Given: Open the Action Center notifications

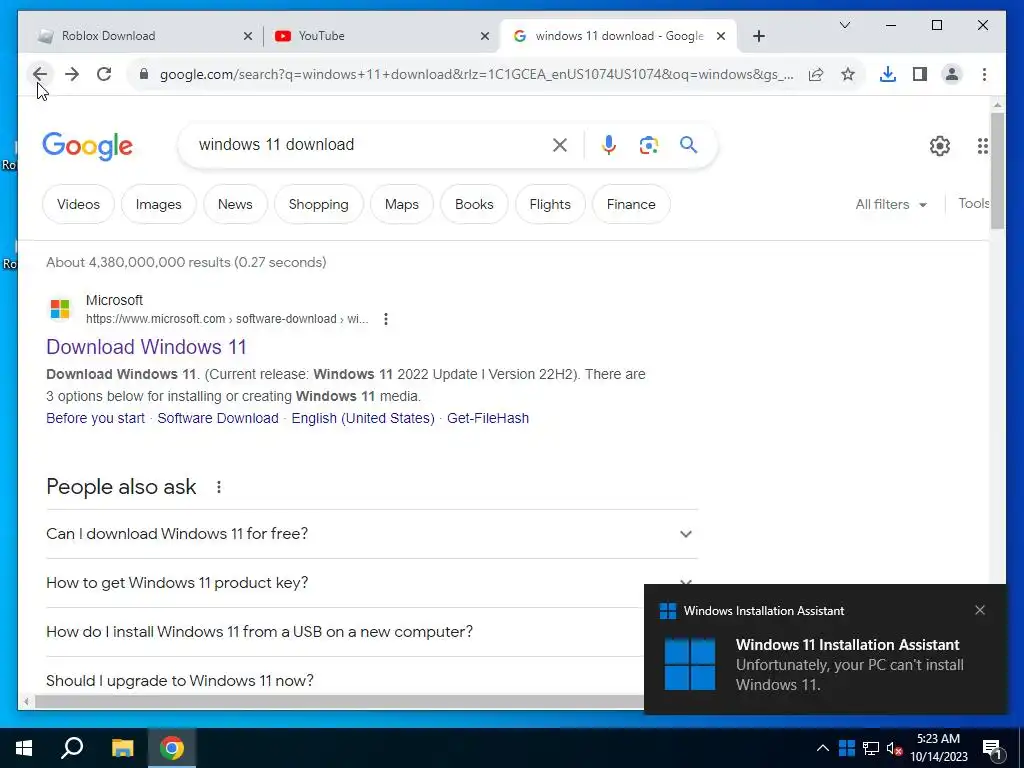Looking at the screenshot, I should 993,748.
